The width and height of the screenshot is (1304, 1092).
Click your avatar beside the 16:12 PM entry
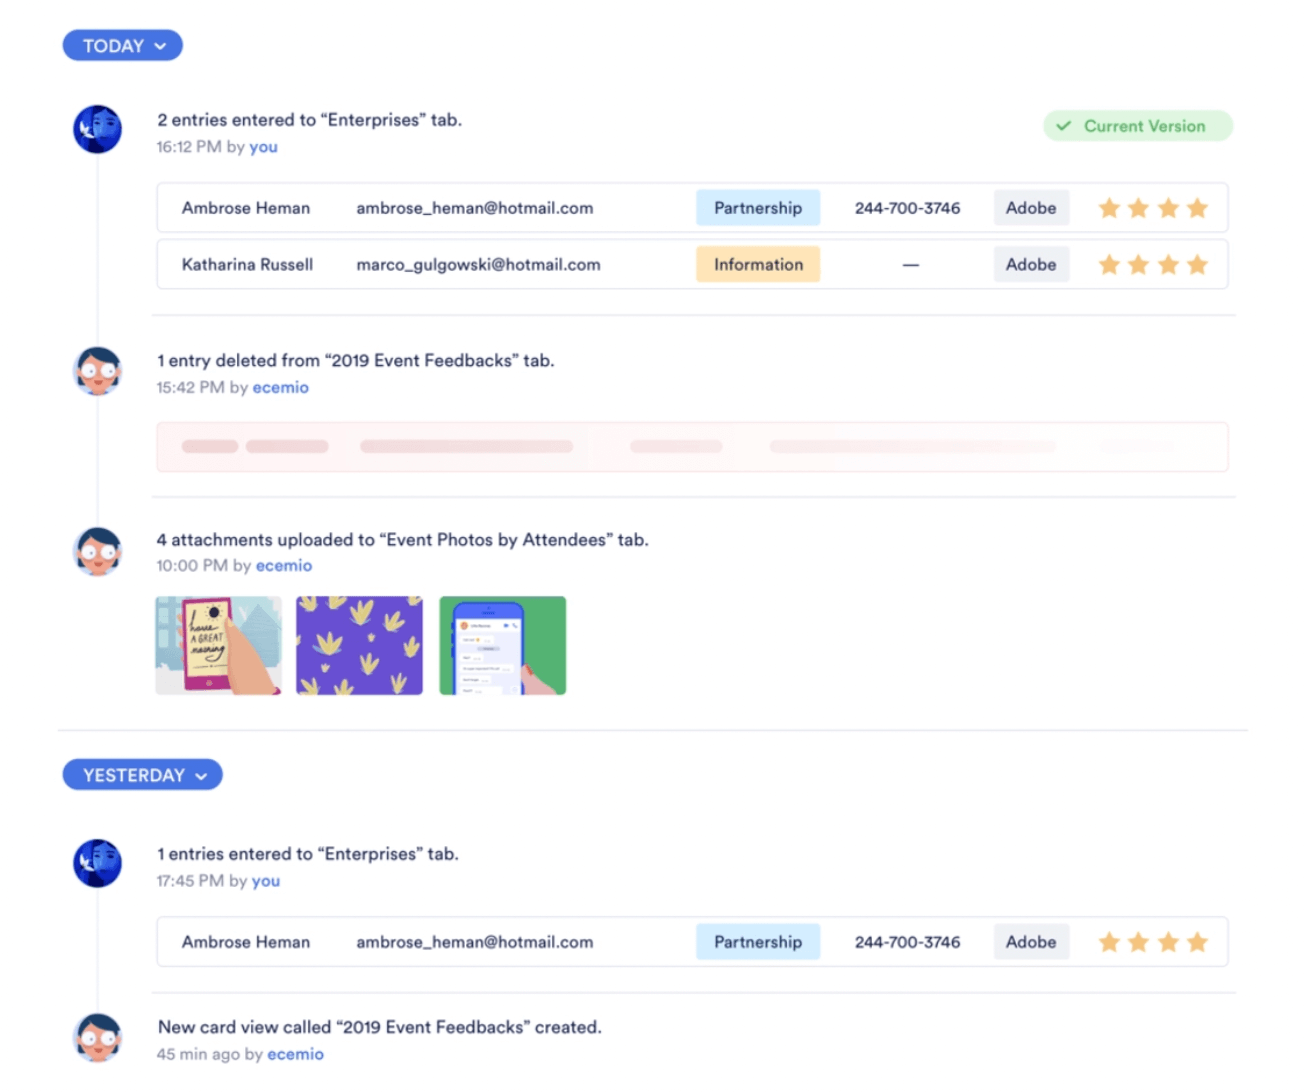(x=97, y=129)
